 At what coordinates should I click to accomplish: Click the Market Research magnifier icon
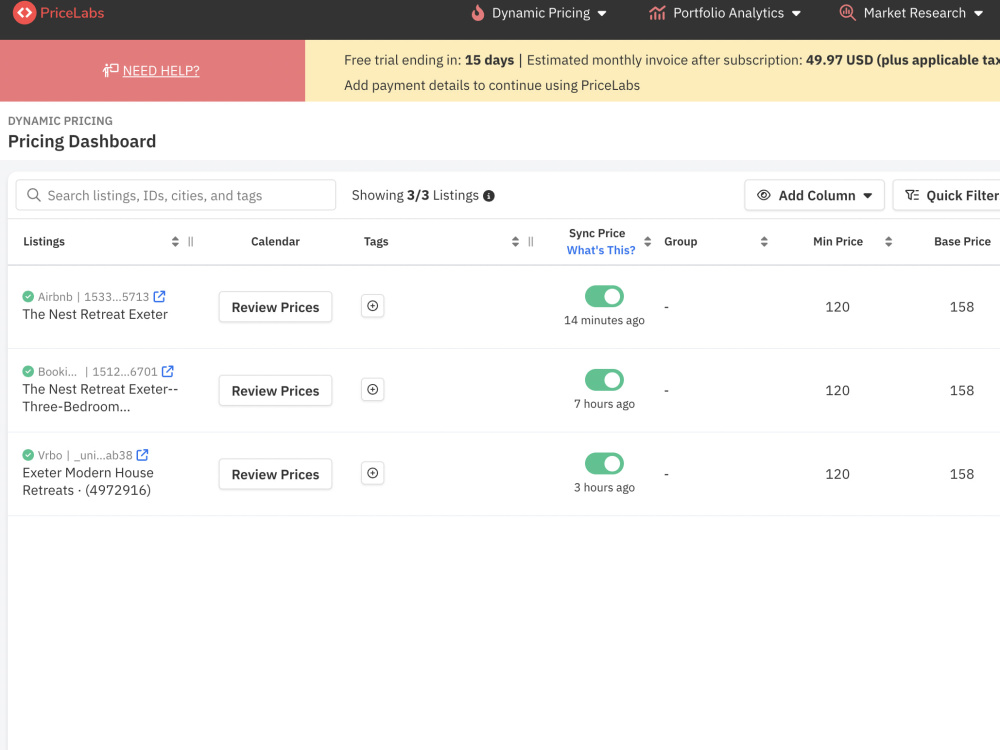click(x=848, y=13)
